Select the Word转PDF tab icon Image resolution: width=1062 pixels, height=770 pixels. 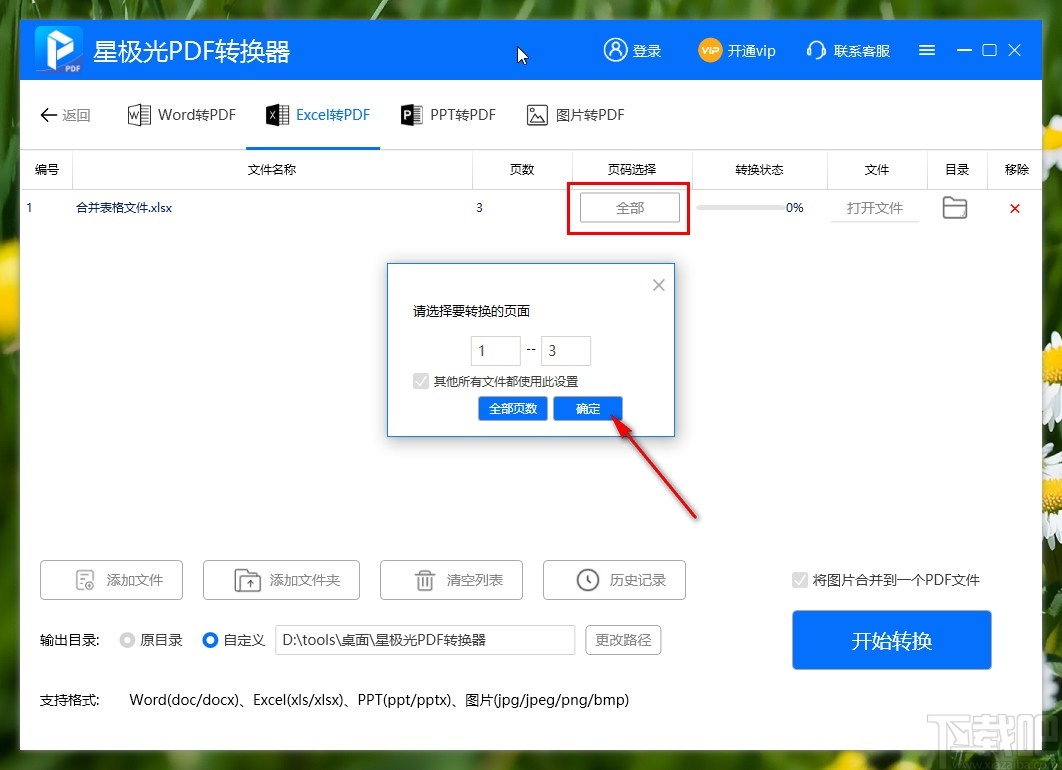pos(139,114)
